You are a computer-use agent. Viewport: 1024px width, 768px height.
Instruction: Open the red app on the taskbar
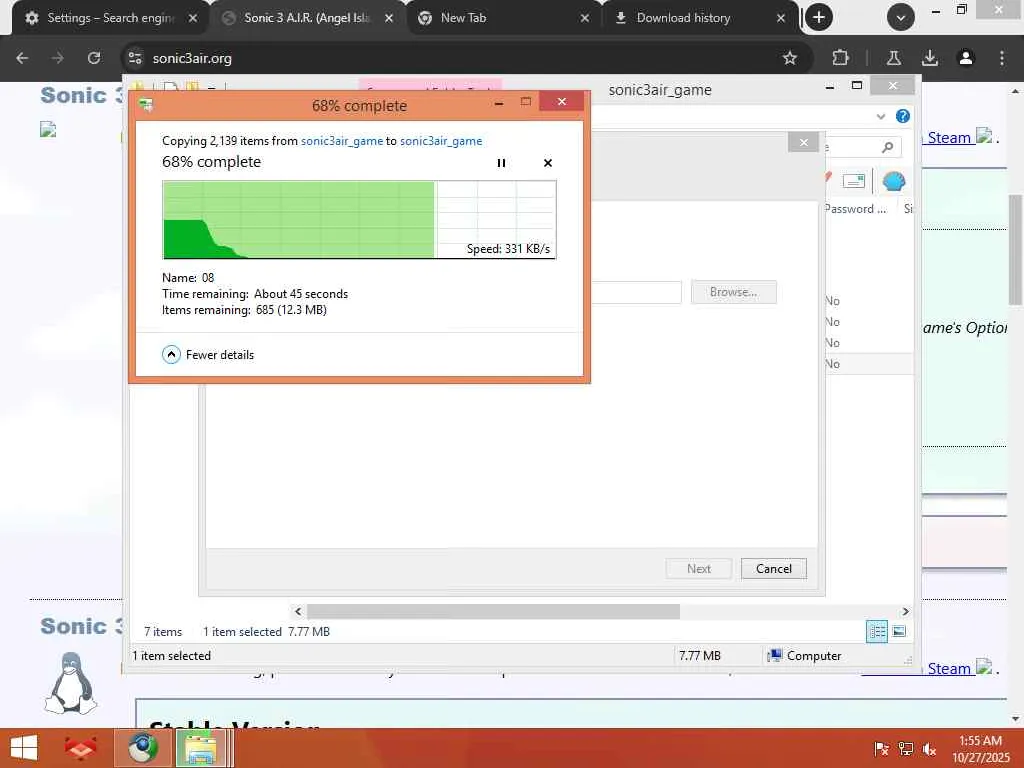pyautogui.click(x=80, y=748)
